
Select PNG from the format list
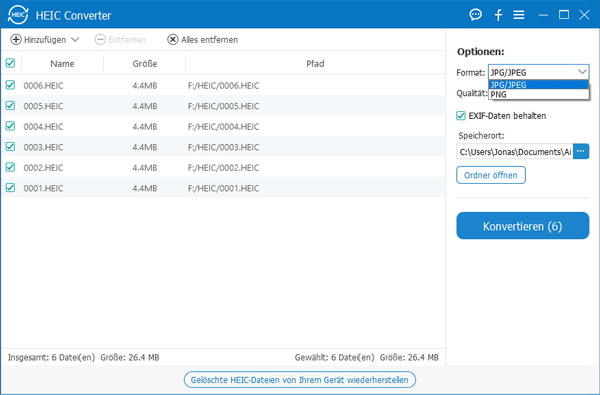click(x=538, y=94)
